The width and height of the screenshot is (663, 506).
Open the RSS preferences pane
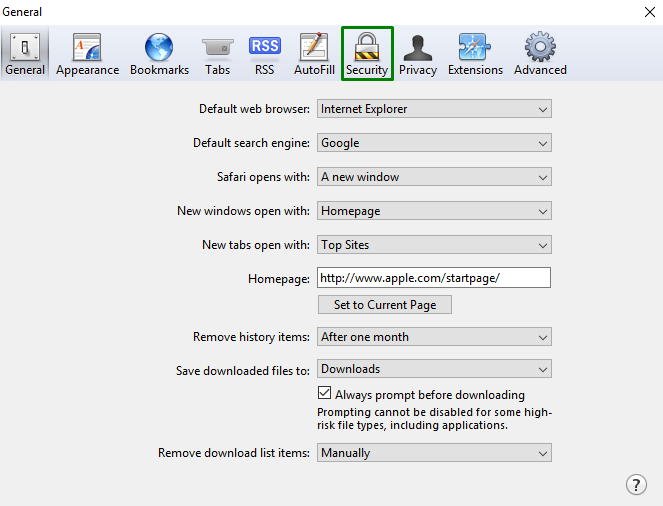(x=264, y=54)
